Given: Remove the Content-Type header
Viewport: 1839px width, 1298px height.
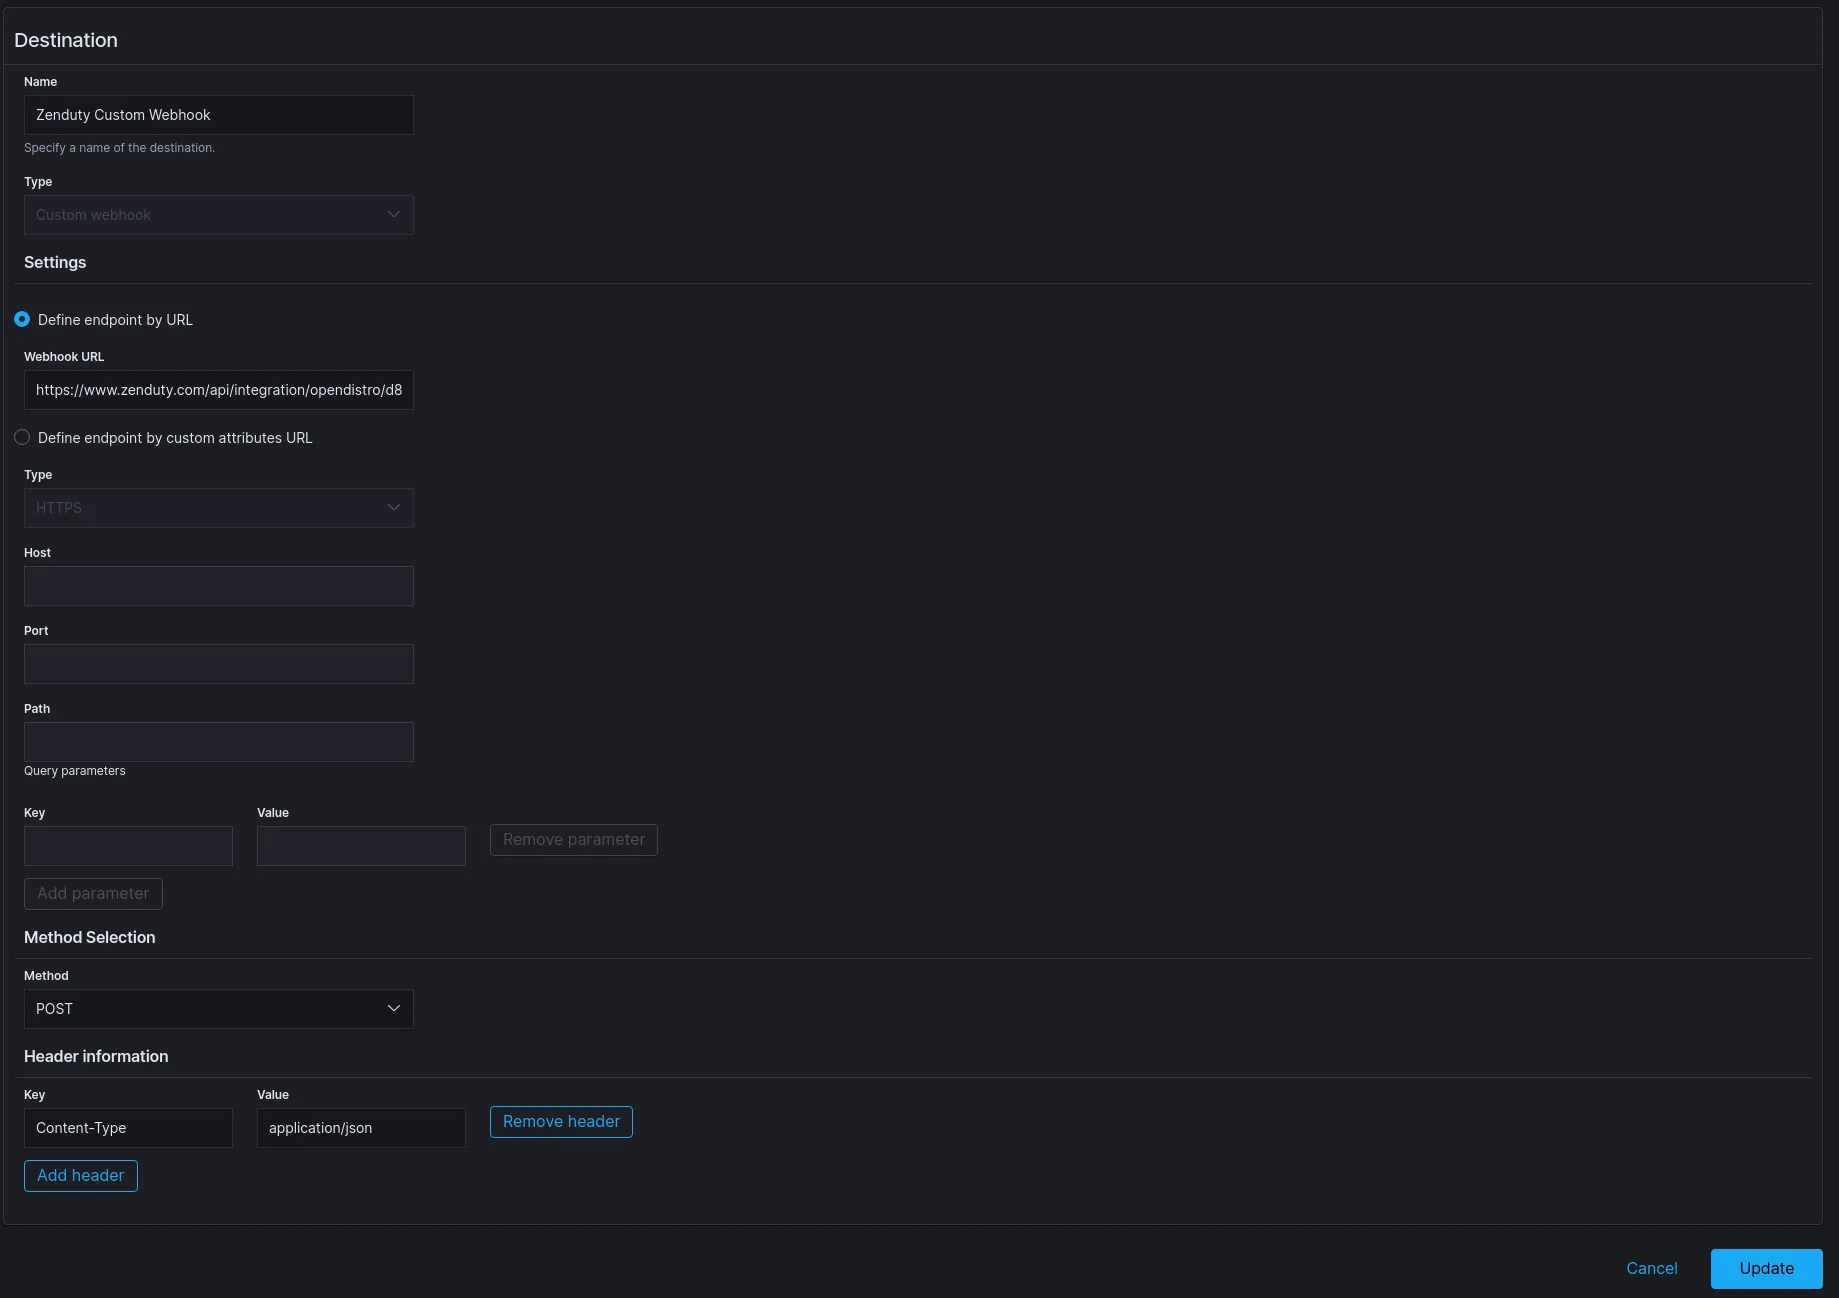Looking at the screenshot, I should pyautogui.click(x=561, y=1122).
